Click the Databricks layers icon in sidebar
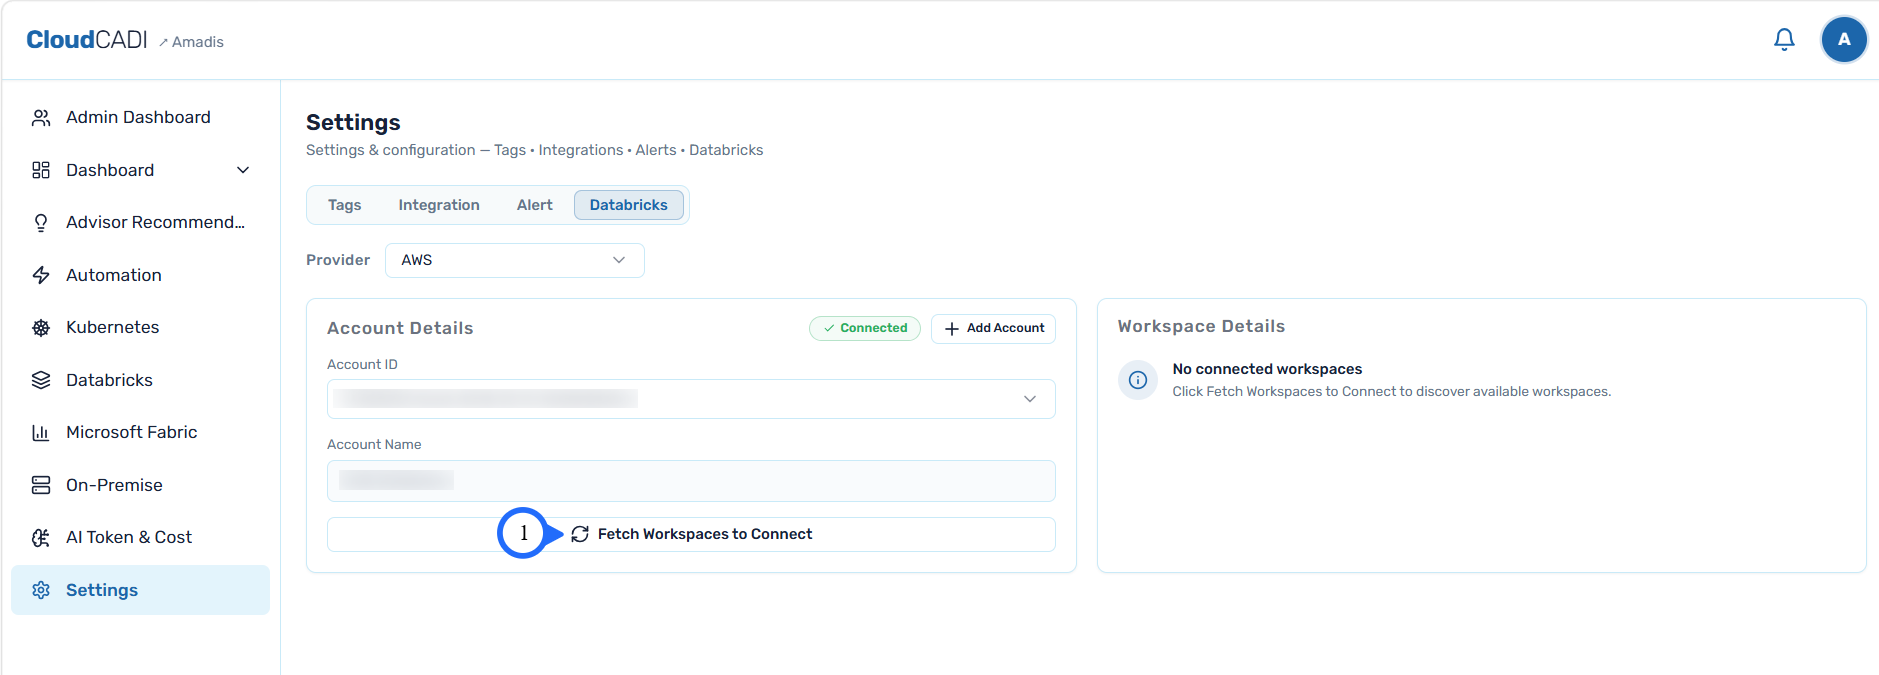 pyautogui.click(x=41, y=380)
